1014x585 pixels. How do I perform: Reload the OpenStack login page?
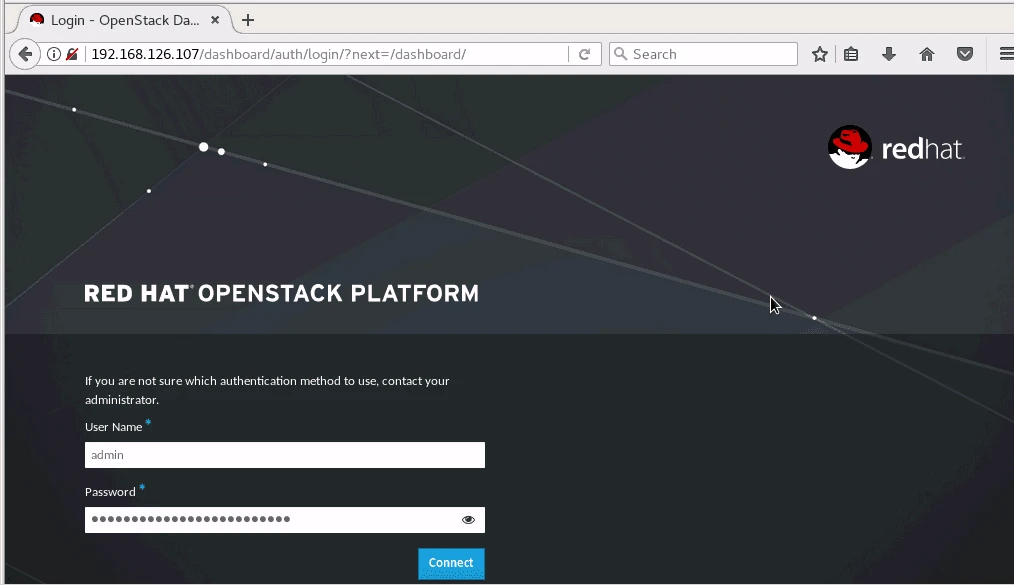[x=585, y=54]
